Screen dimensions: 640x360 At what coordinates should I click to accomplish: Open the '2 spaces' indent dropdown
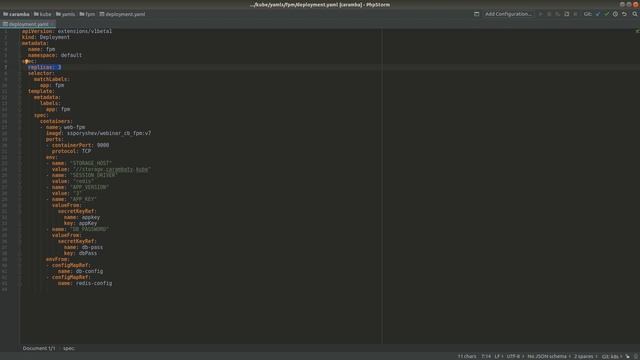585,356
